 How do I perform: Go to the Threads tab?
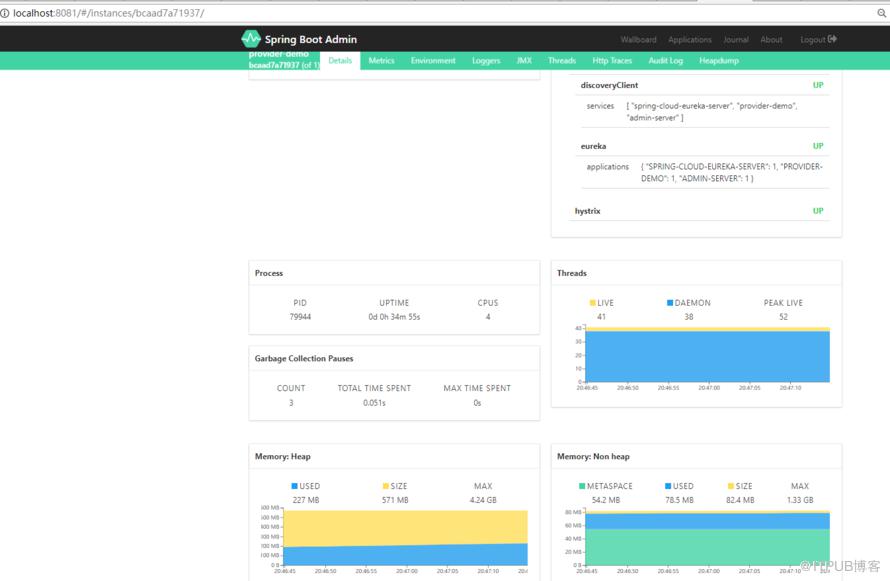562,61
